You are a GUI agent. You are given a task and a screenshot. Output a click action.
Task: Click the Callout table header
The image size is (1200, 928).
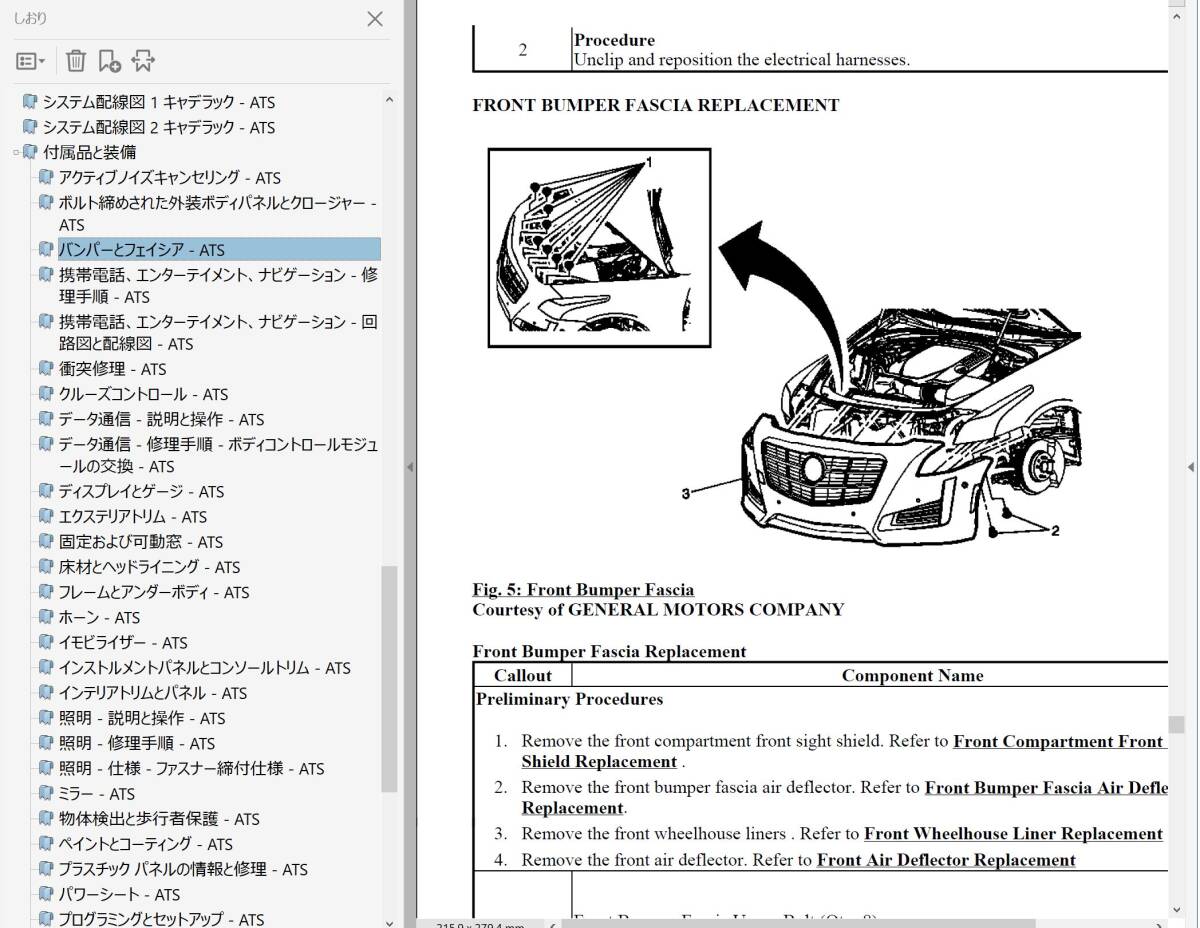pos(522,675)
